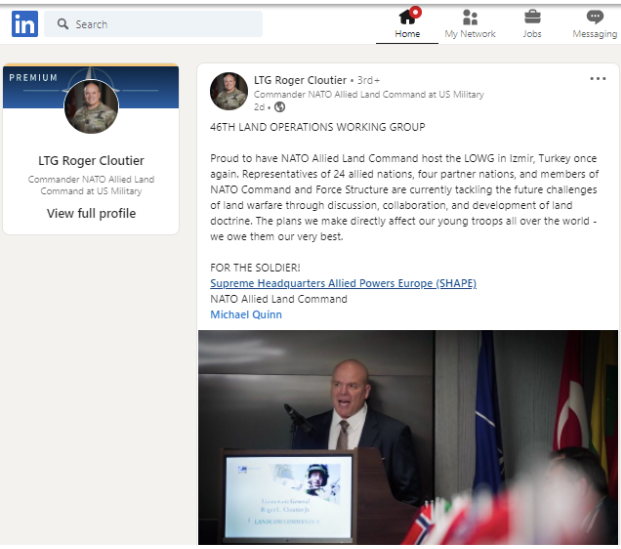This screenshot has width=621, height=549.
Task: Click the search magnifier icon
Action: tap(63, 24)
